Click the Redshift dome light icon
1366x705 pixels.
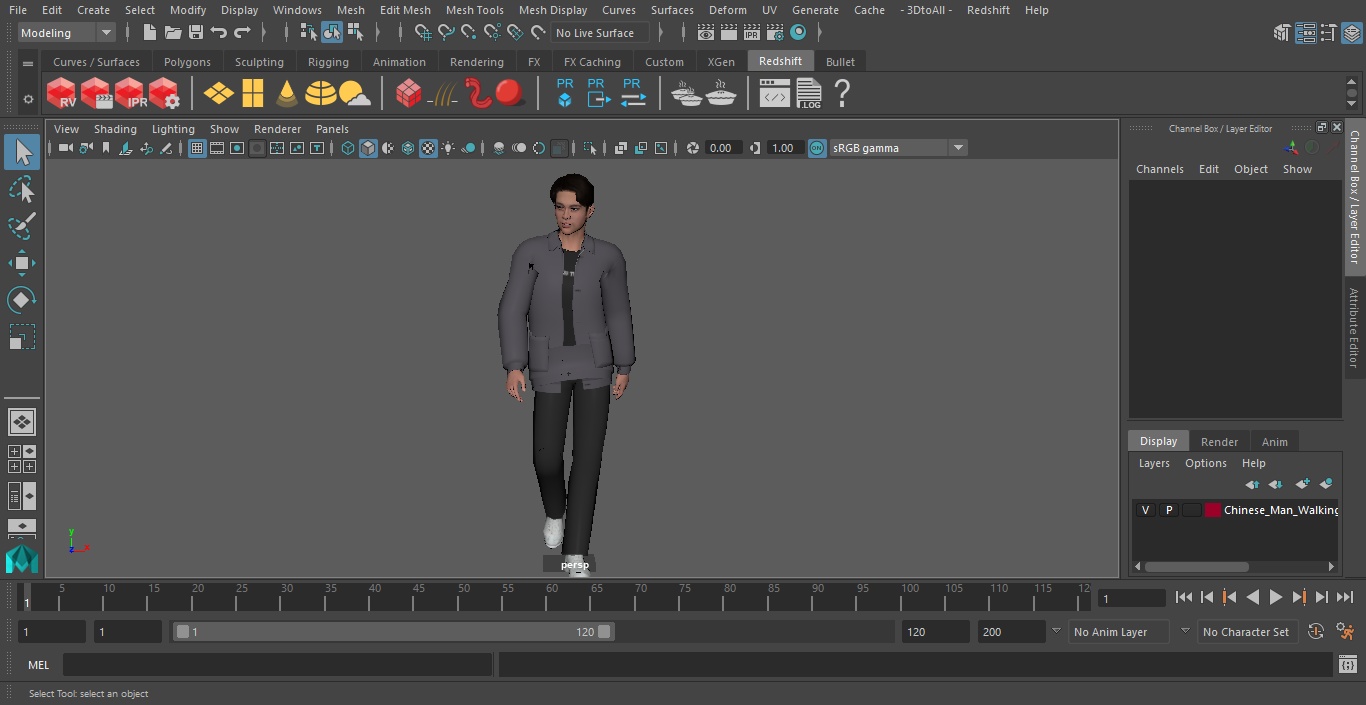[320, 94]
